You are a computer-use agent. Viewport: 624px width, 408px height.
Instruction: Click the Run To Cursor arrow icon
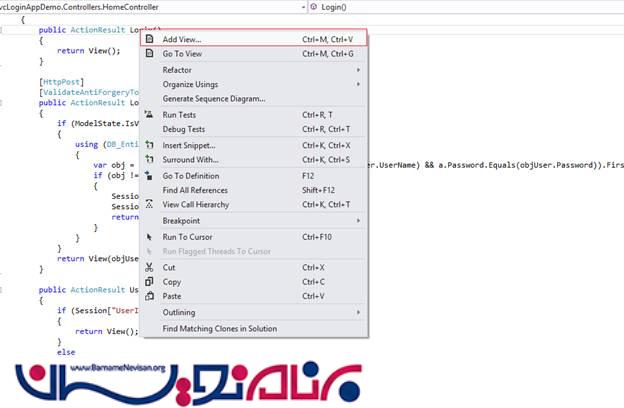click(x=150, y=236)
